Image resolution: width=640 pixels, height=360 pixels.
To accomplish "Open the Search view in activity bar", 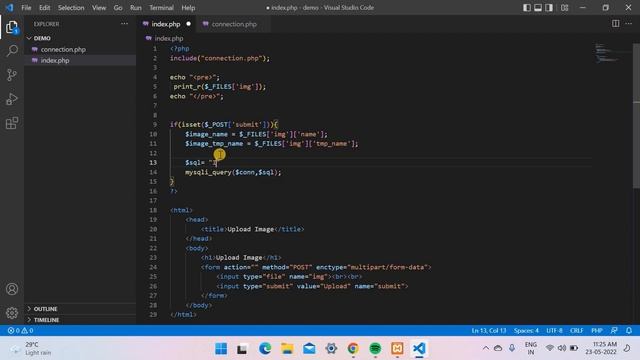I will coord(12,51).
